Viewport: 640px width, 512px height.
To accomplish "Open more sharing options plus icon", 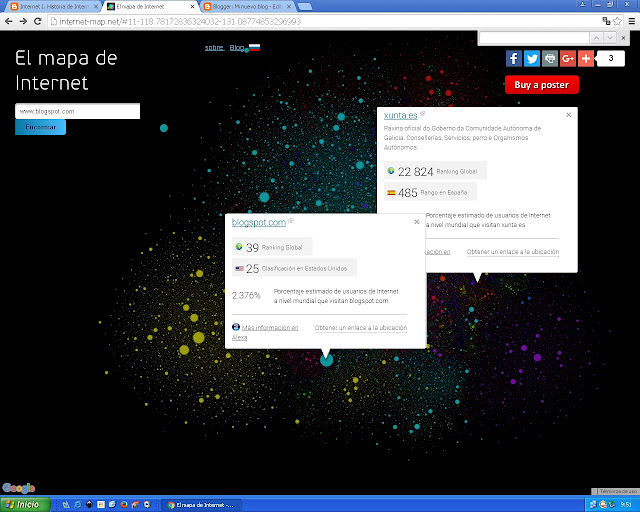I will click(x=585, y=58).
